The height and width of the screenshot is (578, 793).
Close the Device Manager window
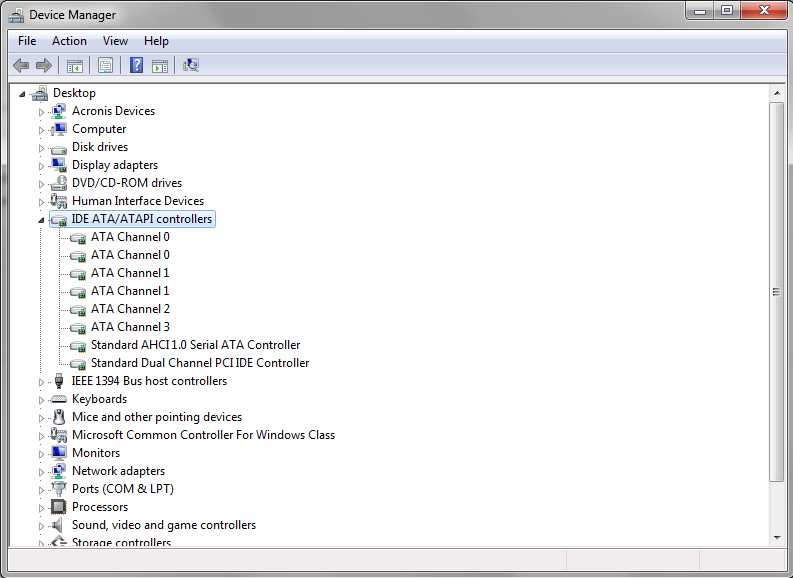click(x=764, y=11)
